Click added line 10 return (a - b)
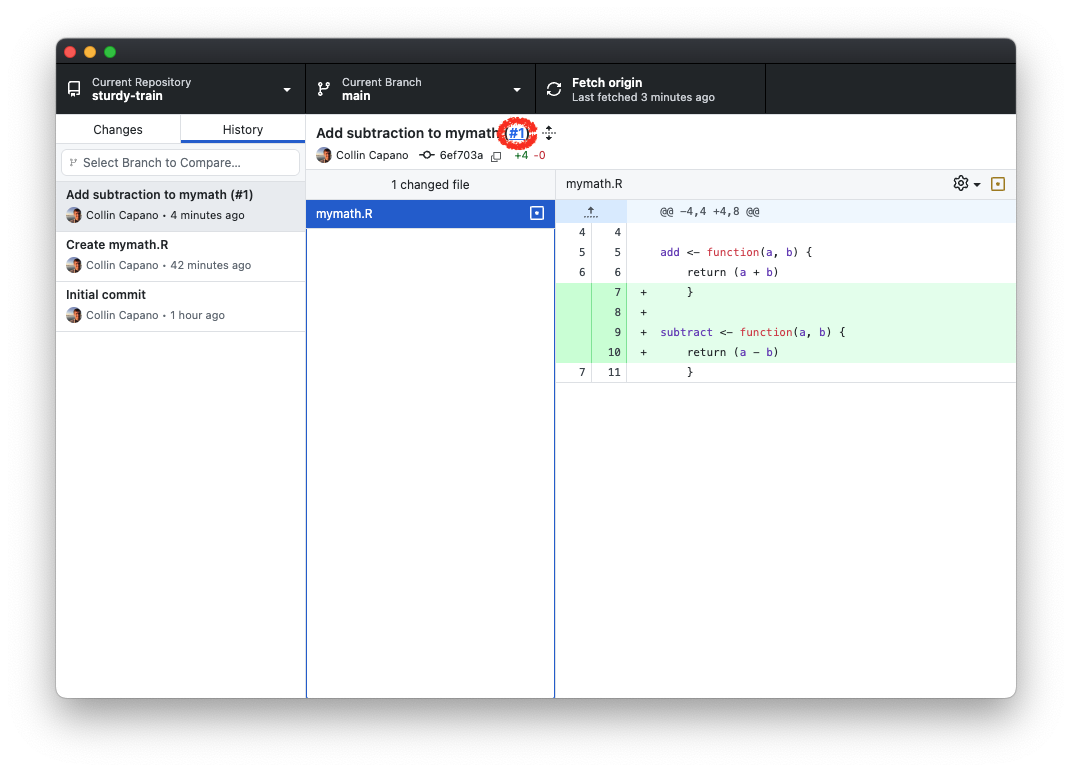This screenshot has width=1072, height=772. tap(786, 352)
